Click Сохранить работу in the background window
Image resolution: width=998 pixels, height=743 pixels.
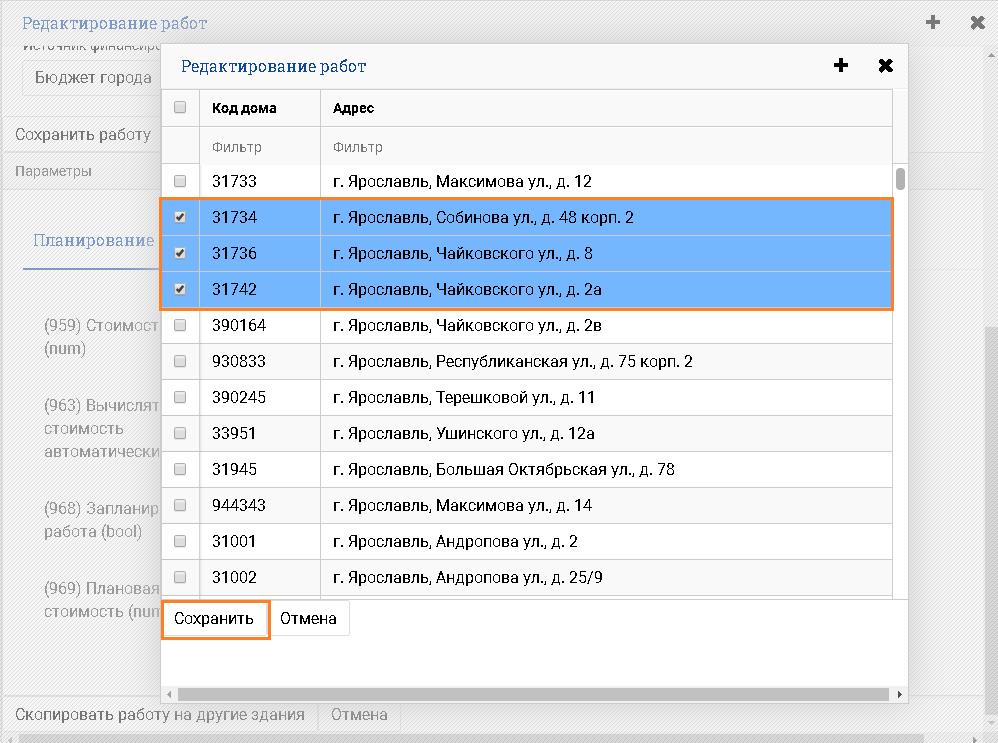83,134
